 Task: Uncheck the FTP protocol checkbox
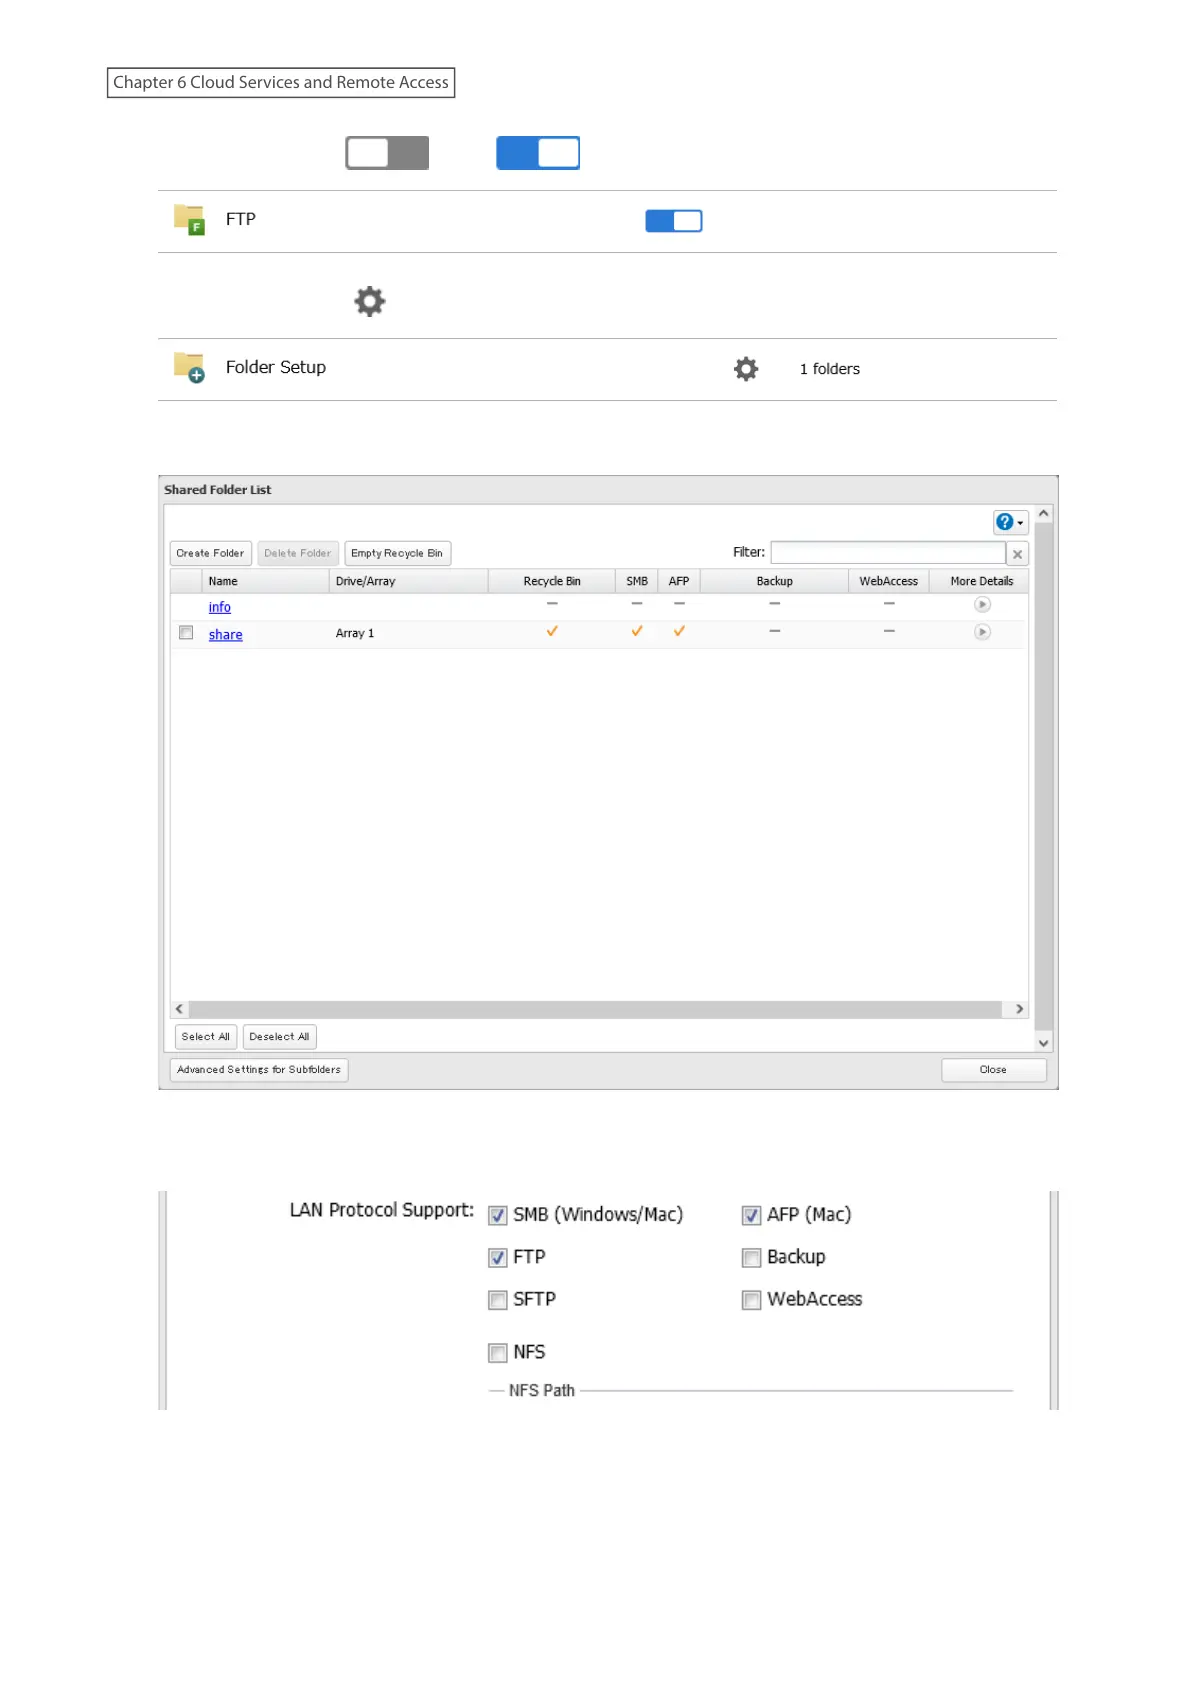point(498,1258)
